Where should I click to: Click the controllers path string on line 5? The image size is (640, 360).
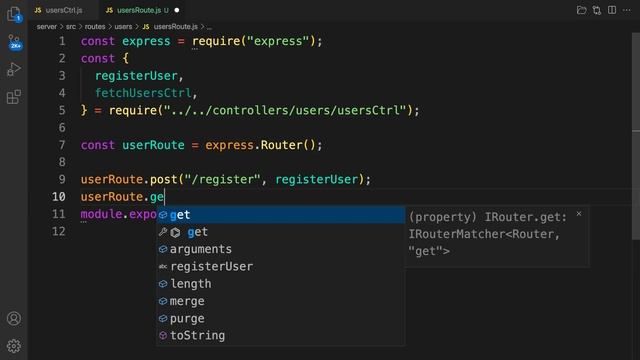pyautogui.click(x=285, y=111)
